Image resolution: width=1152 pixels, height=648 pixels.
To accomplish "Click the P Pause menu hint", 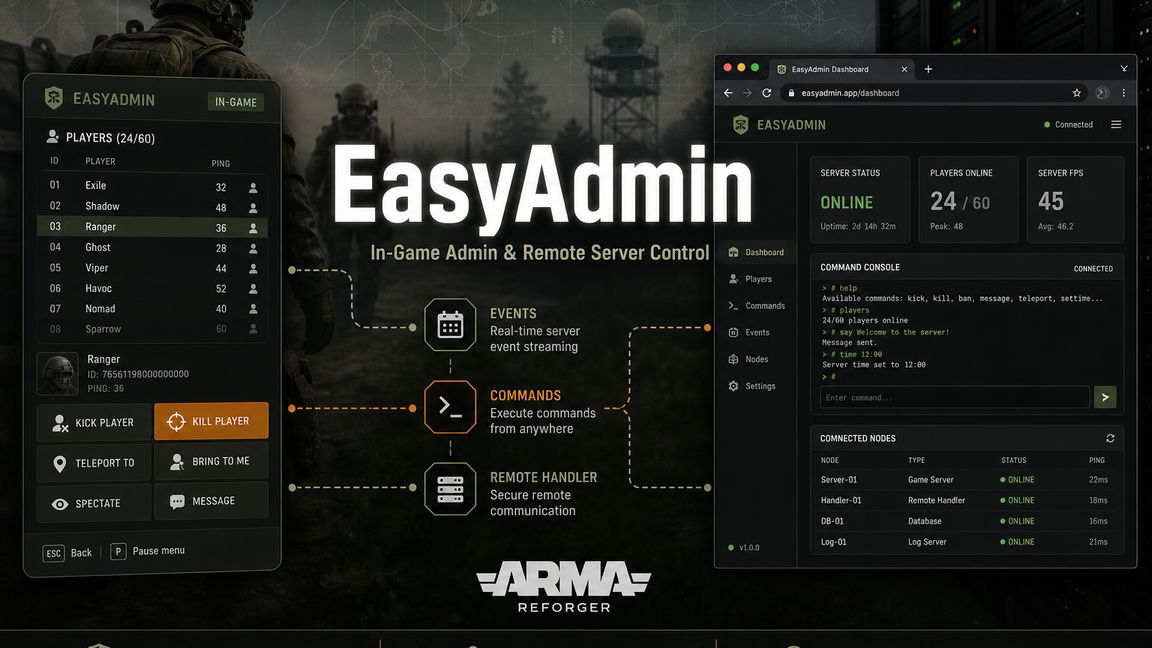I will point(148,551).
